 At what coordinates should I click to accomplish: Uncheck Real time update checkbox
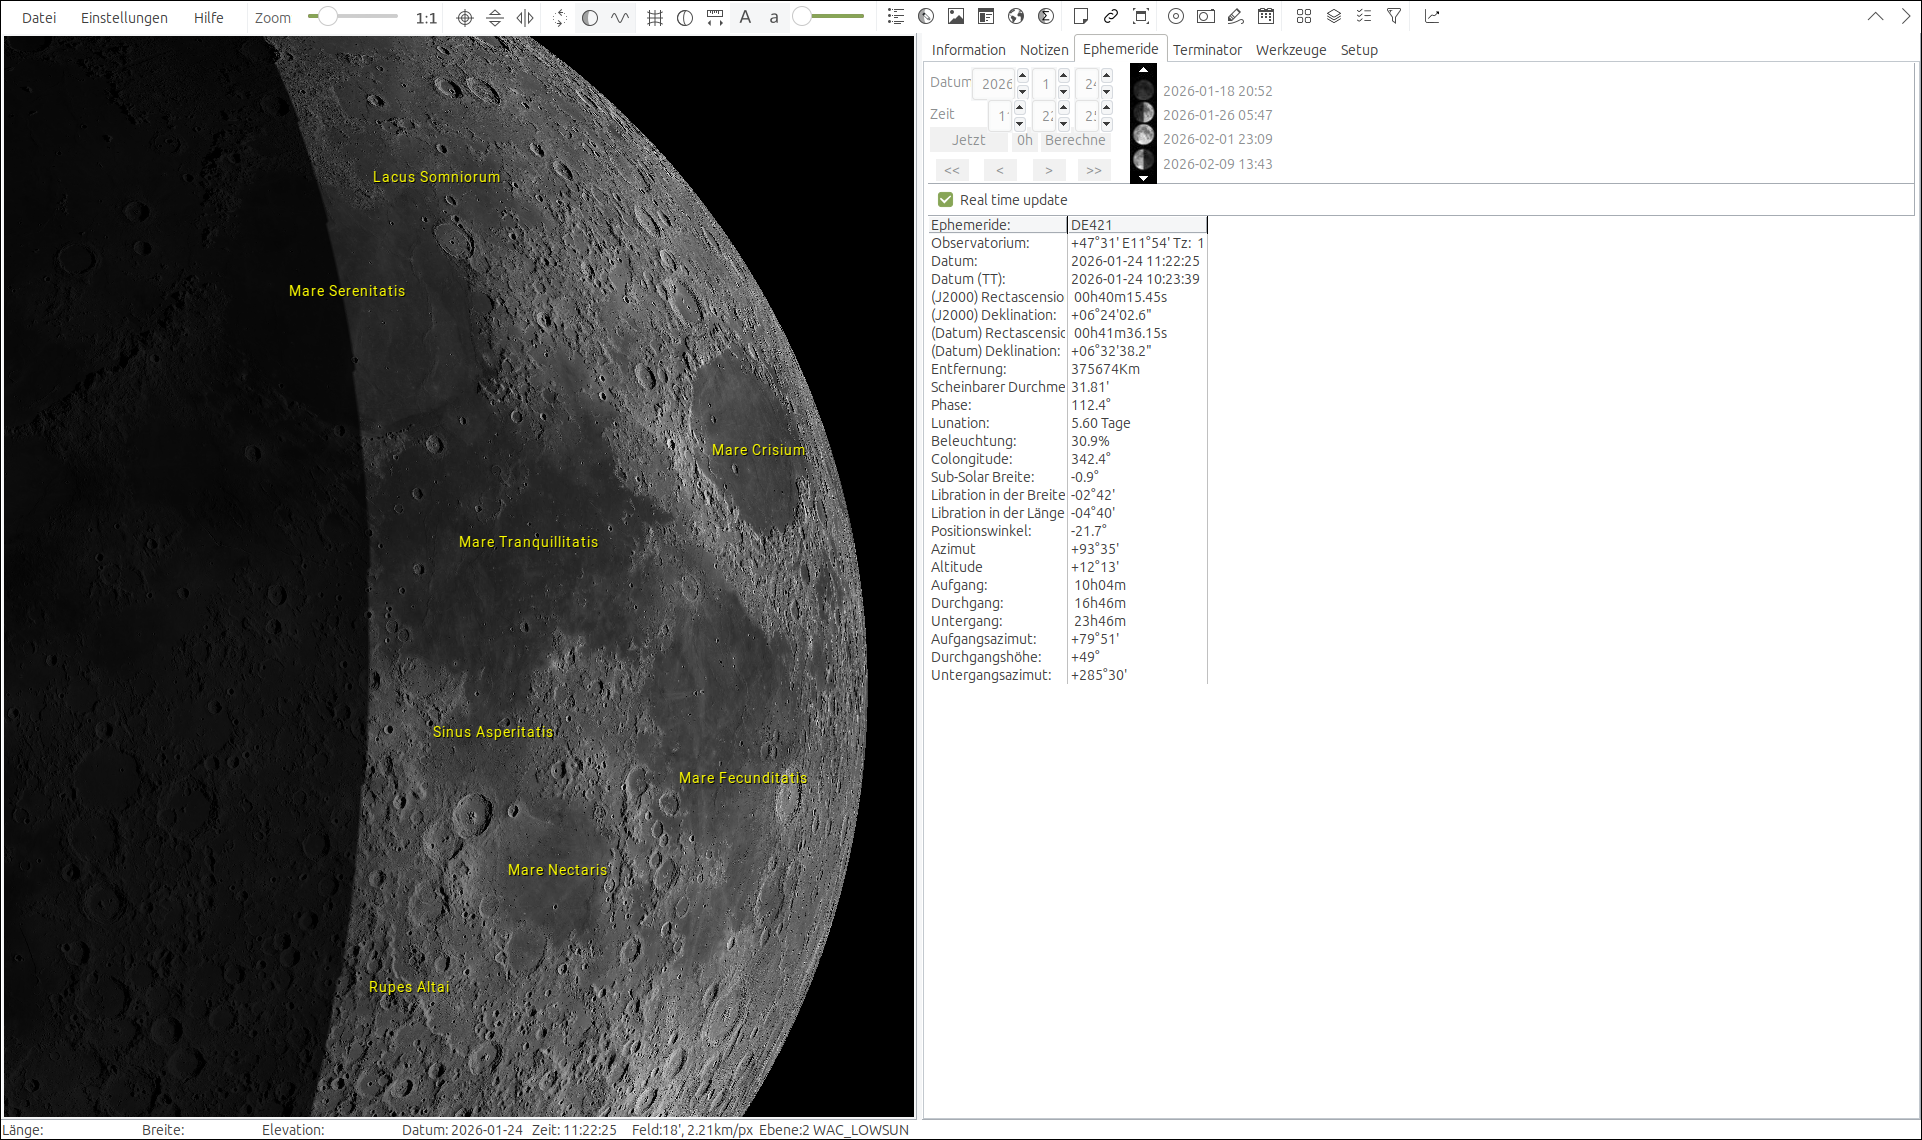[946, 200]
